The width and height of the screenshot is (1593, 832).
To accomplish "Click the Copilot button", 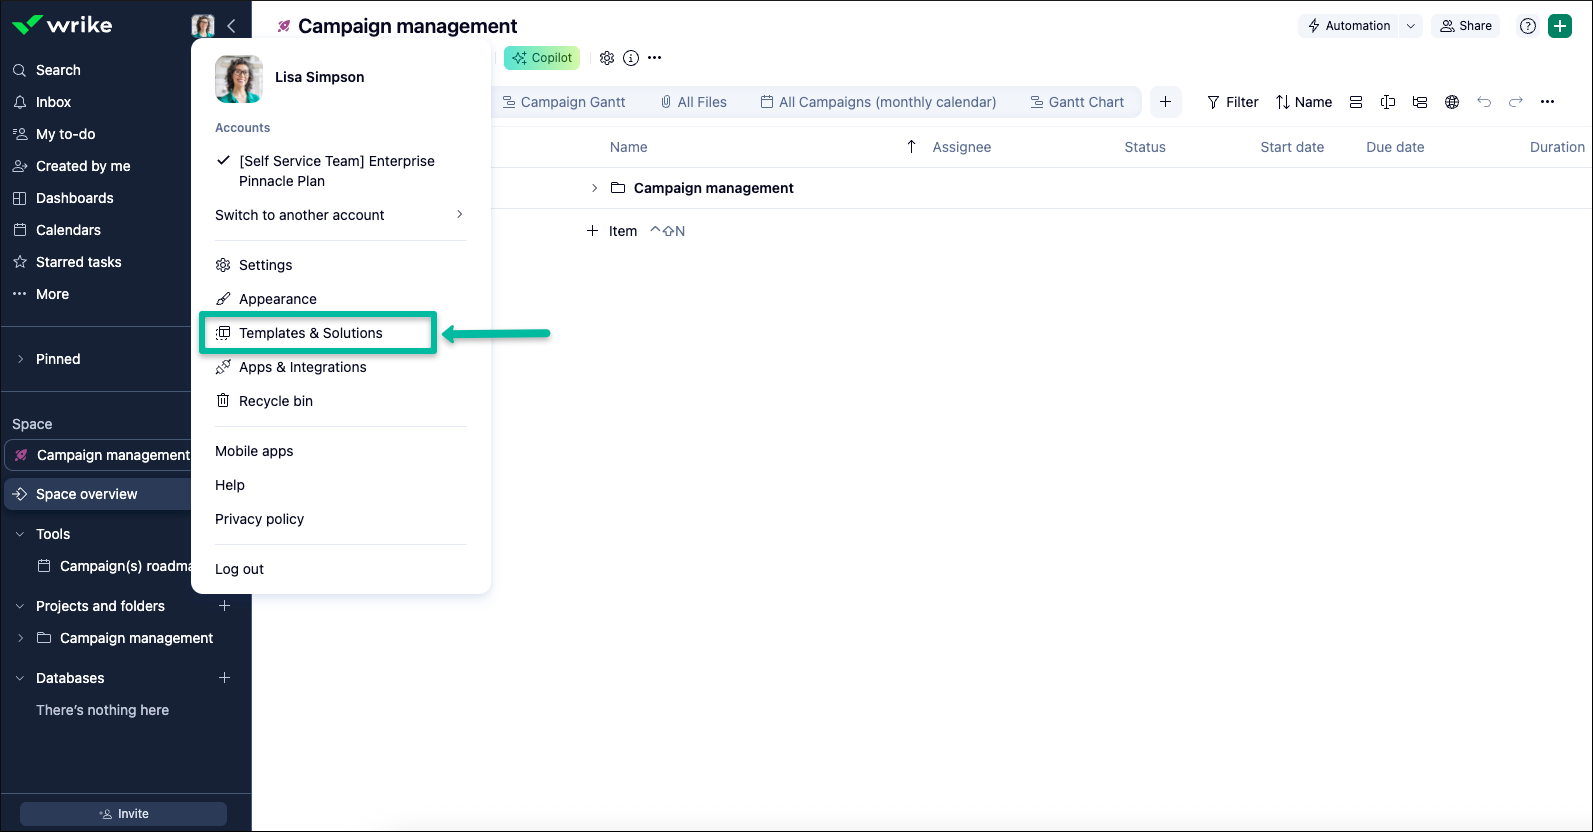I will point(542,58).
